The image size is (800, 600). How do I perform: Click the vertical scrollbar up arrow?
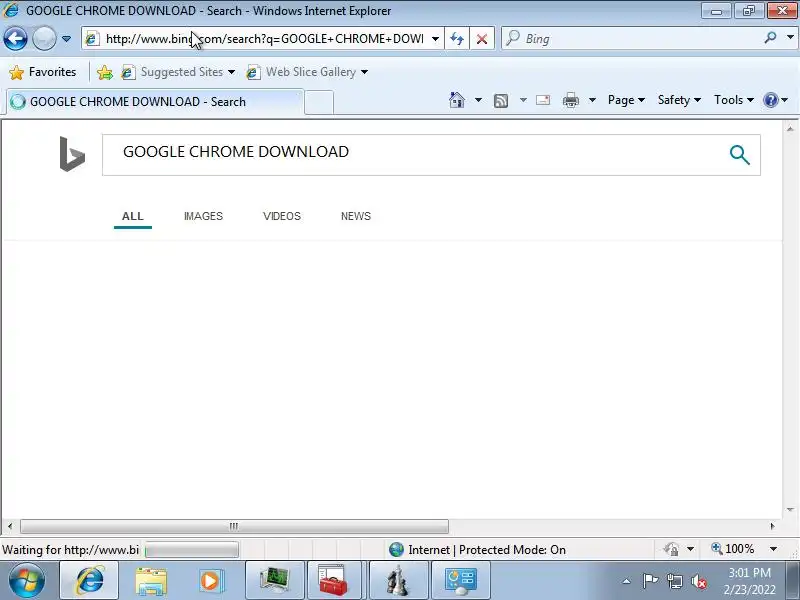coord(790,129)
